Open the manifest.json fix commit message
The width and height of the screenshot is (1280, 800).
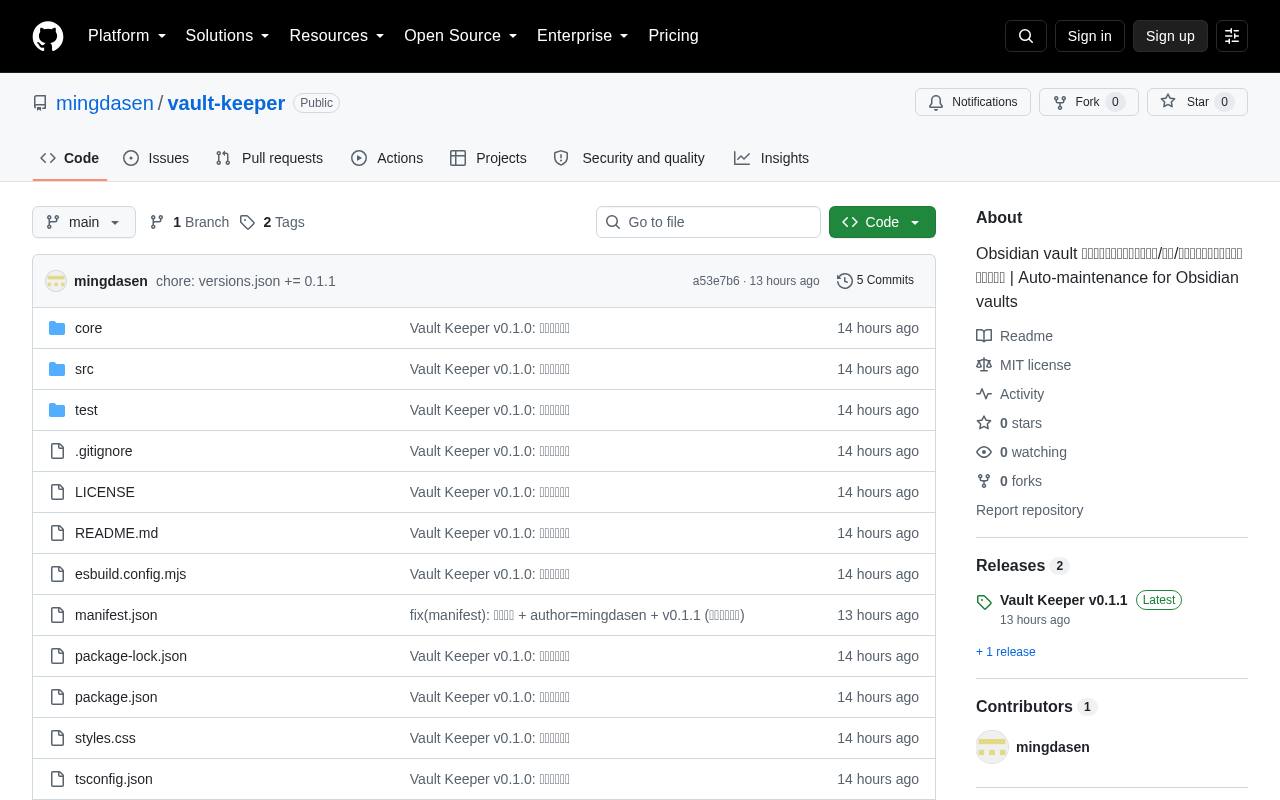[577, 615]
